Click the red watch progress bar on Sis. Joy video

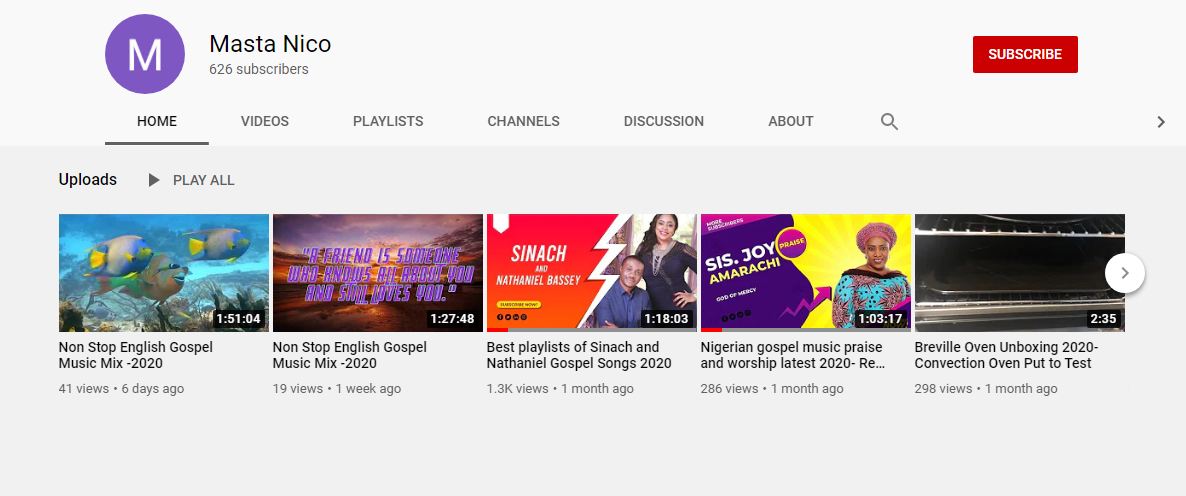pyautogui.click(x=712, y=330)
